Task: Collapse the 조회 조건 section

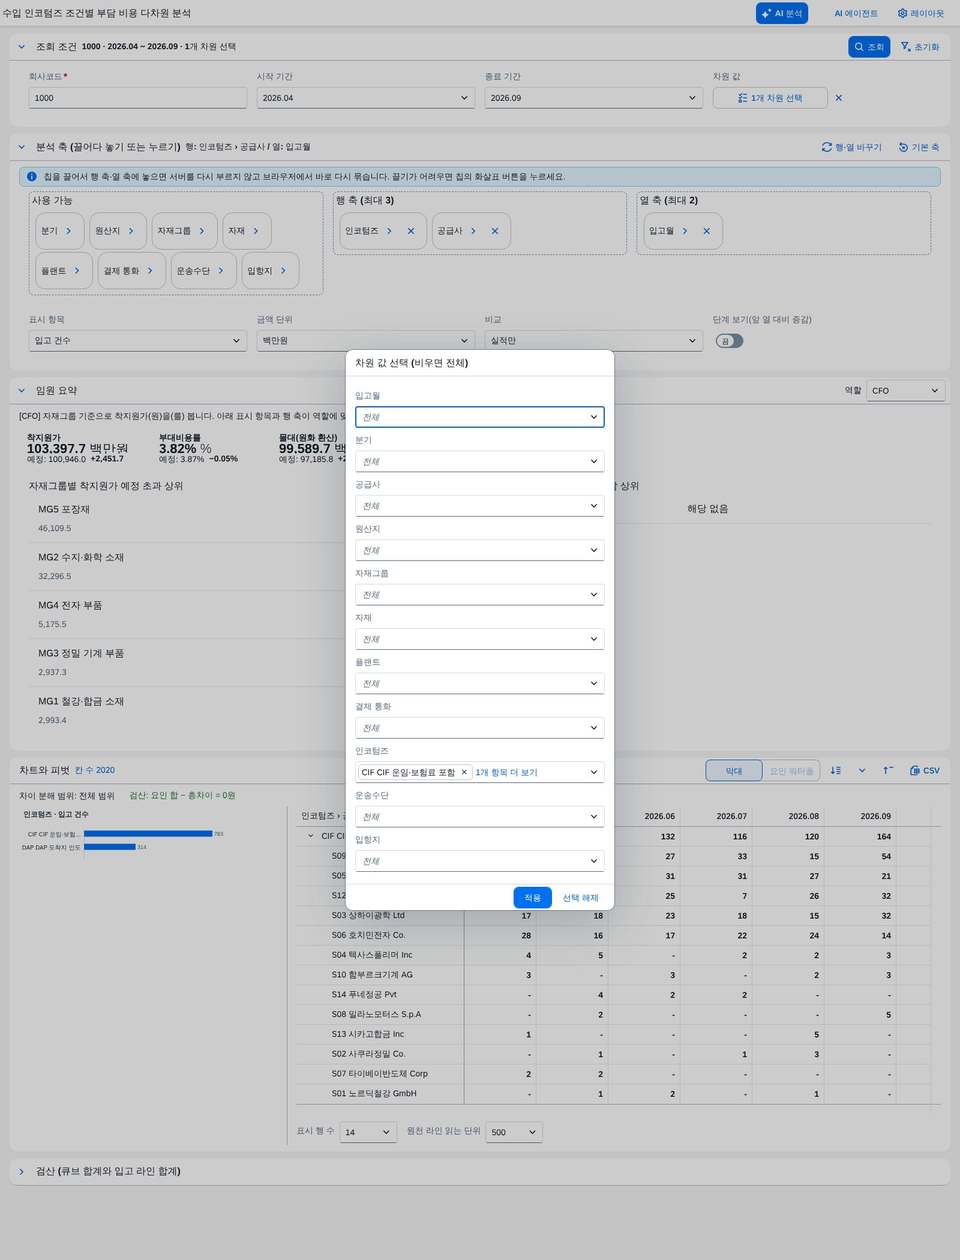Action: tap(21, 47)
